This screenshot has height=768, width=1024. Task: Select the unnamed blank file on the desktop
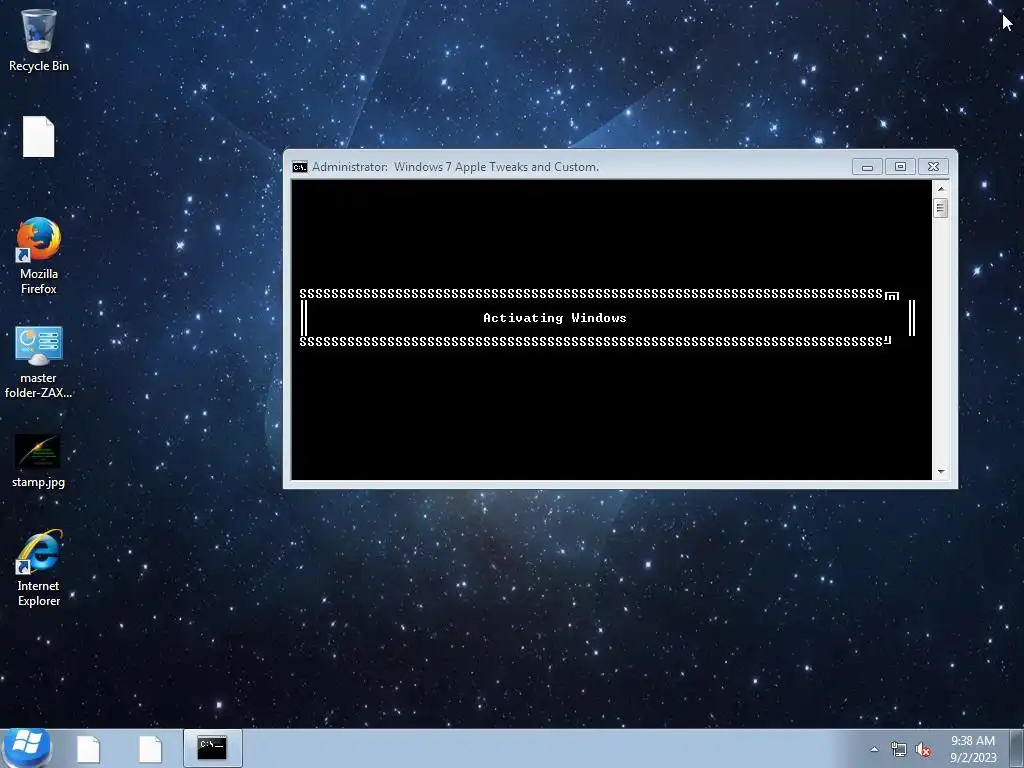(x=39, y=136)
